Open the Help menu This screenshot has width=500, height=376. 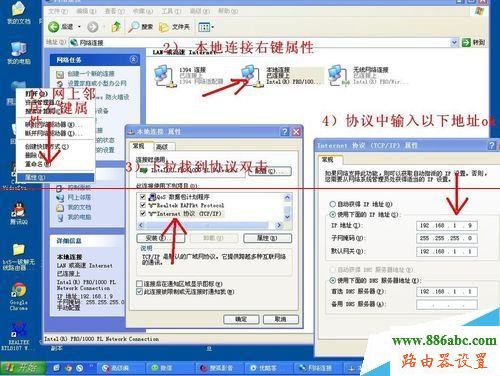click(228, 11)
